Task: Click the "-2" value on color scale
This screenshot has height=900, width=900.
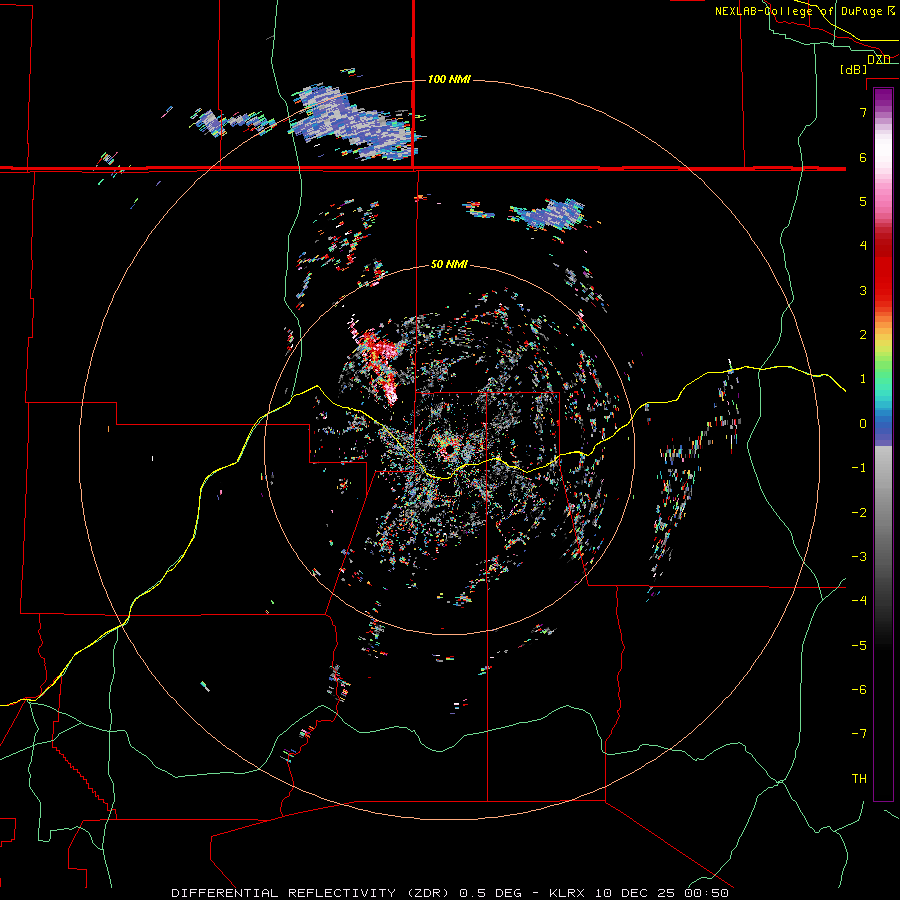Action: (x=859, y=513)
